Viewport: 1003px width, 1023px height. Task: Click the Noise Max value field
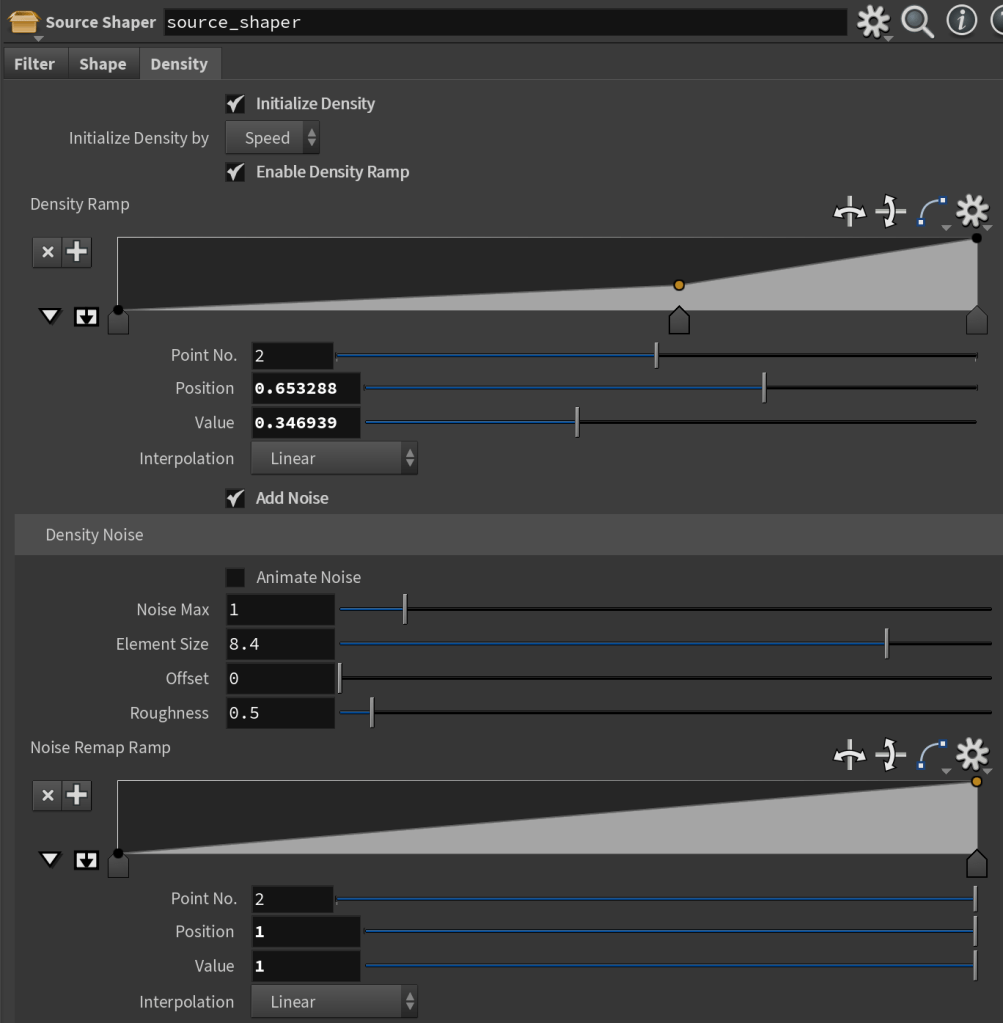click(280, 609)
